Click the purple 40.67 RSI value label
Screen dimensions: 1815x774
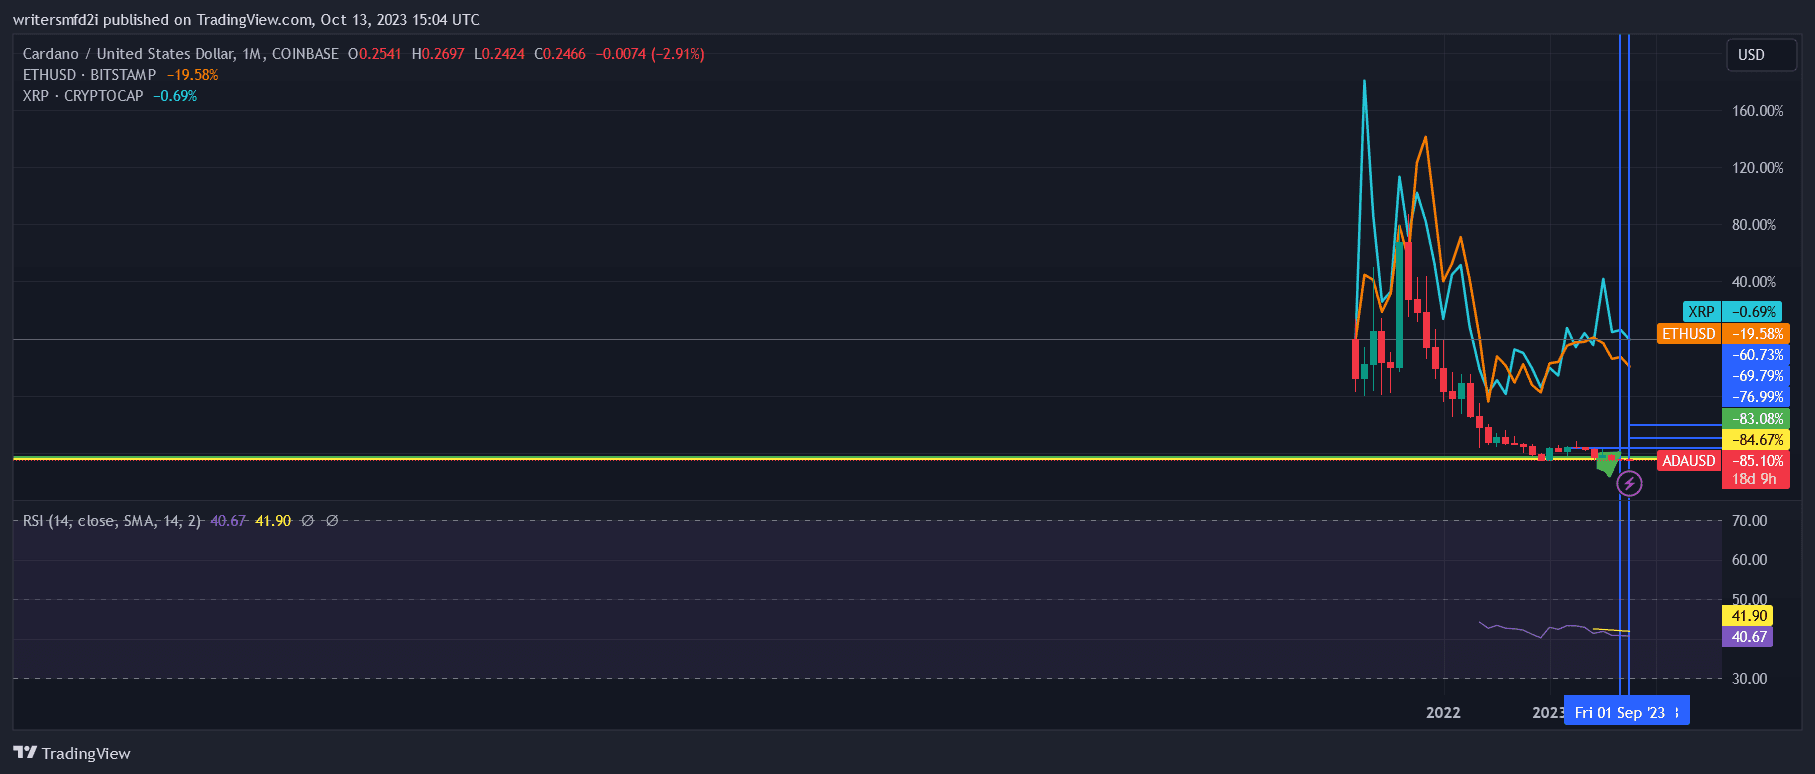(1748, 637)
